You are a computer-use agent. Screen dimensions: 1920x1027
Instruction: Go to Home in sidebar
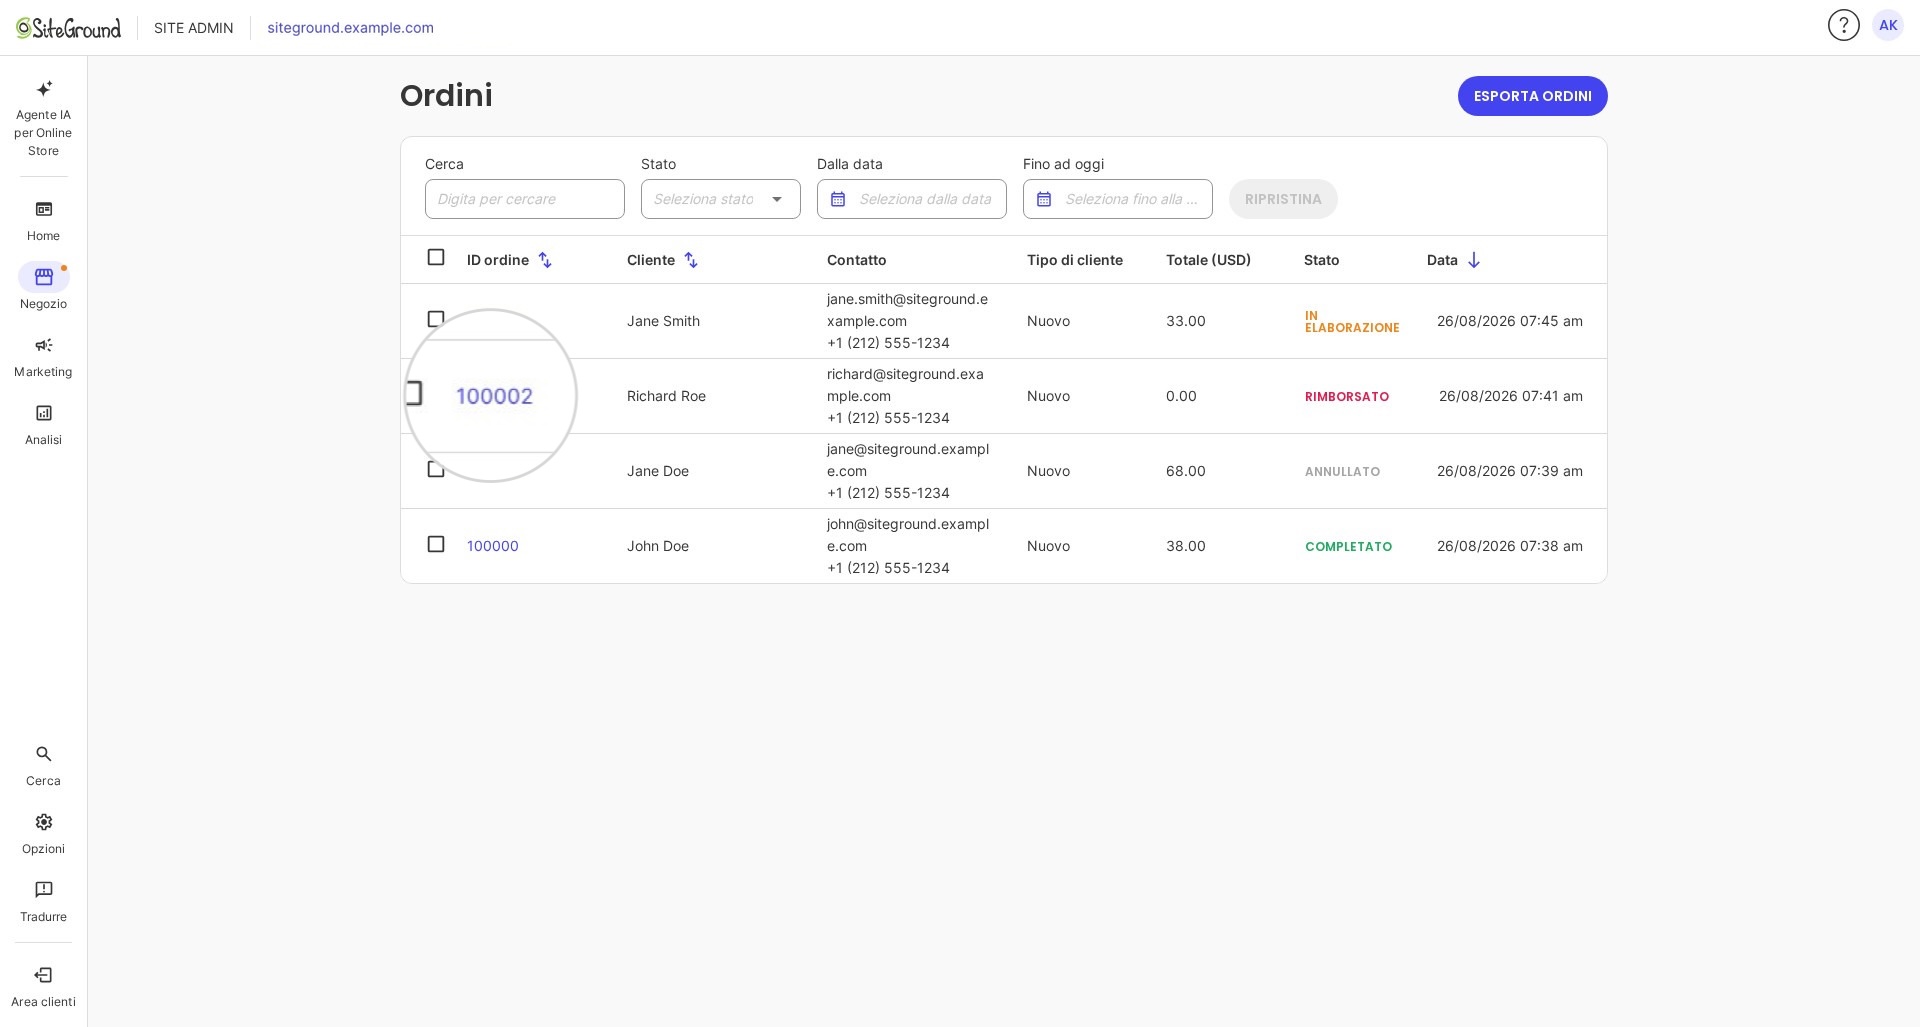(x=43, y=221)
